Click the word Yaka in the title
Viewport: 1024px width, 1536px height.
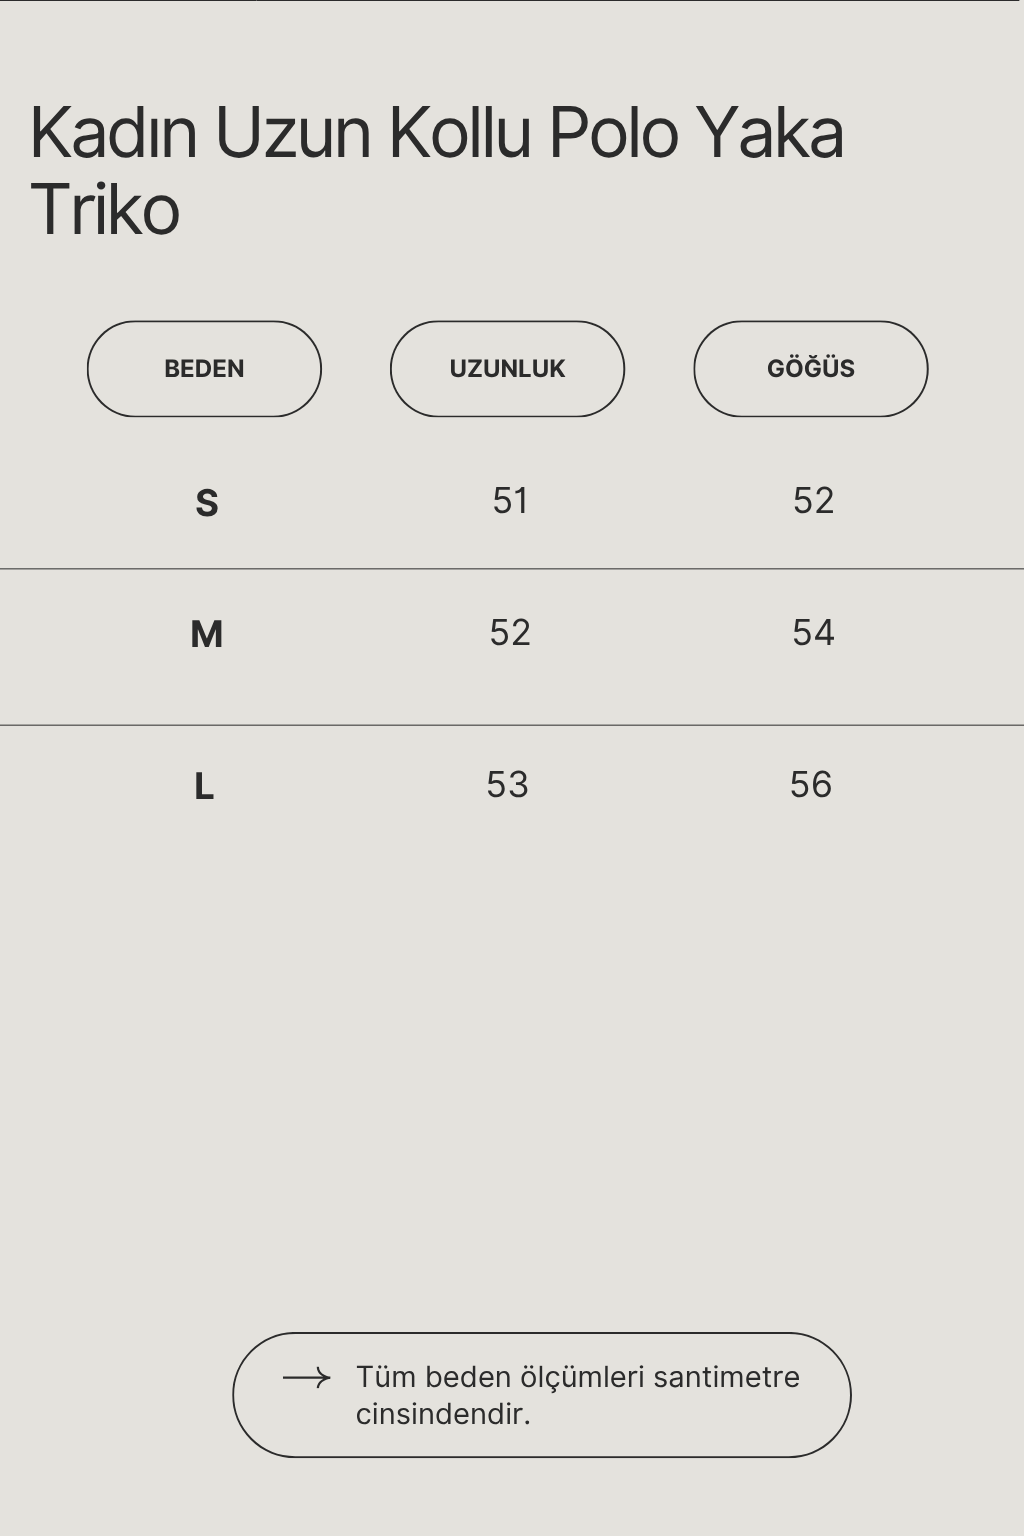(770, 132)
